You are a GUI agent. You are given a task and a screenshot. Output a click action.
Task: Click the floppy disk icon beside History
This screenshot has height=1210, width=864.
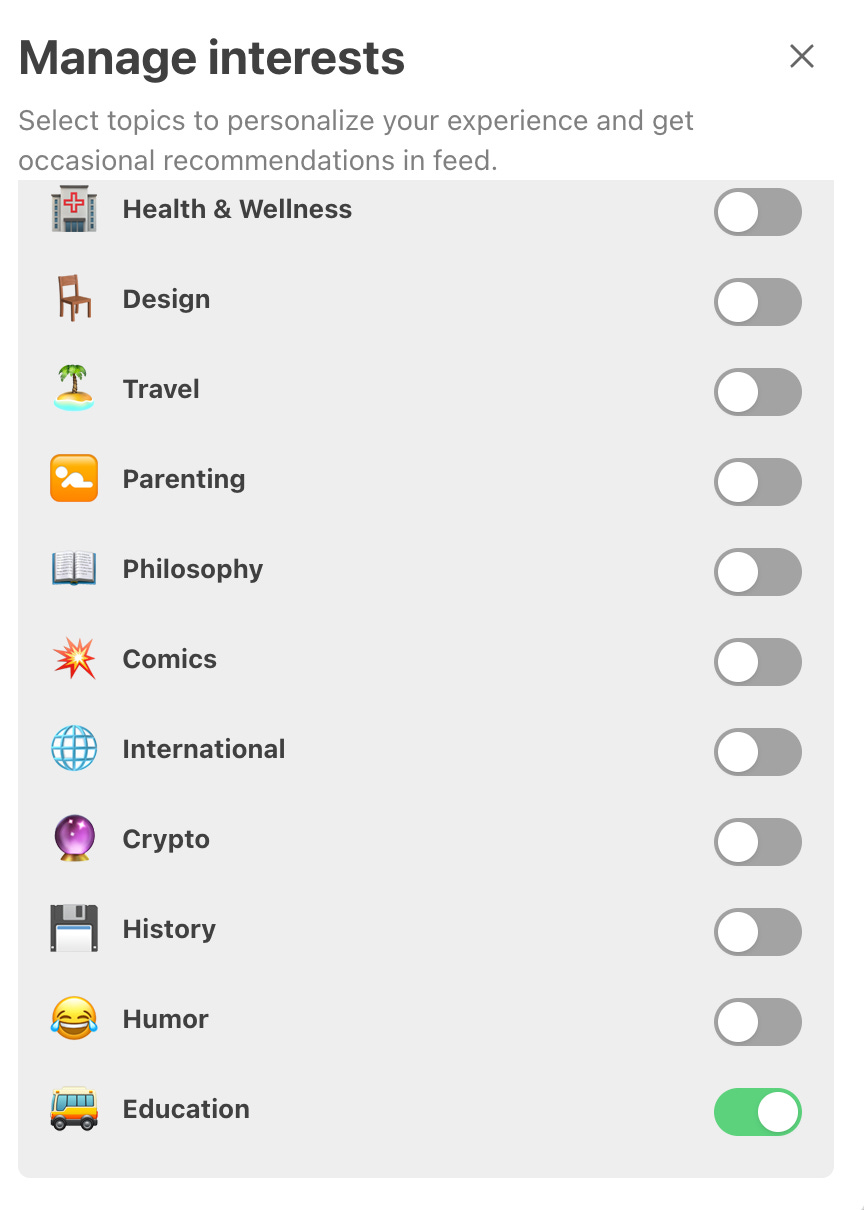click(72, 929)
